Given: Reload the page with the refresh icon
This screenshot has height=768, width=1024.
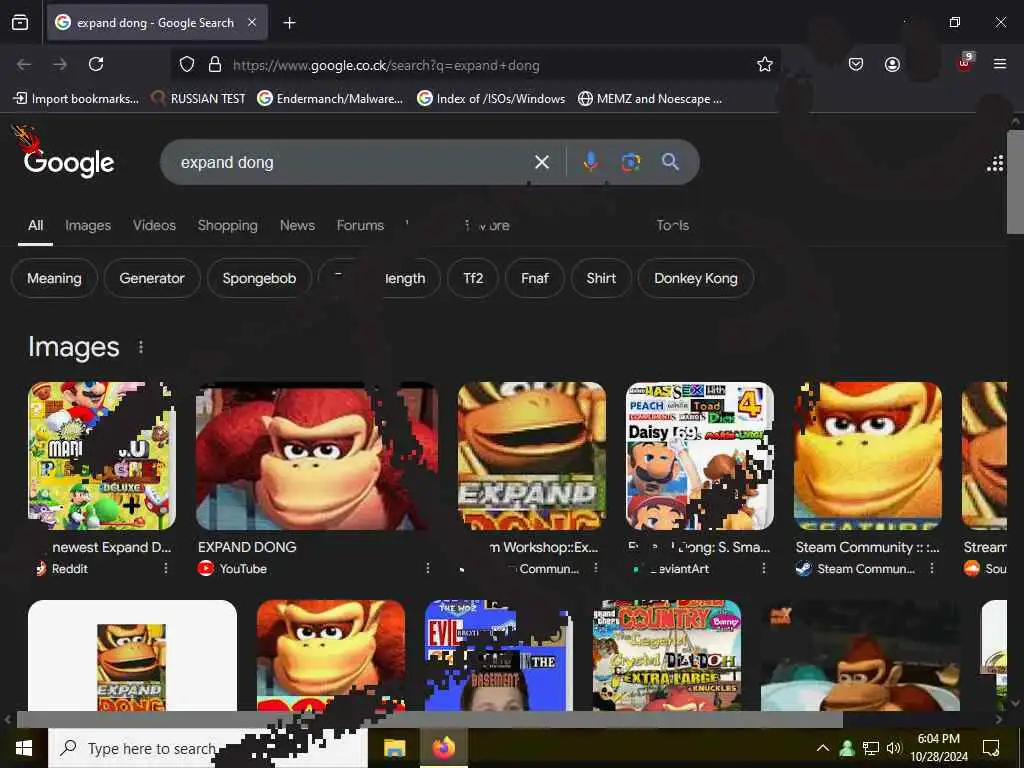Looking at the screenshot, I should pos(96,64).
